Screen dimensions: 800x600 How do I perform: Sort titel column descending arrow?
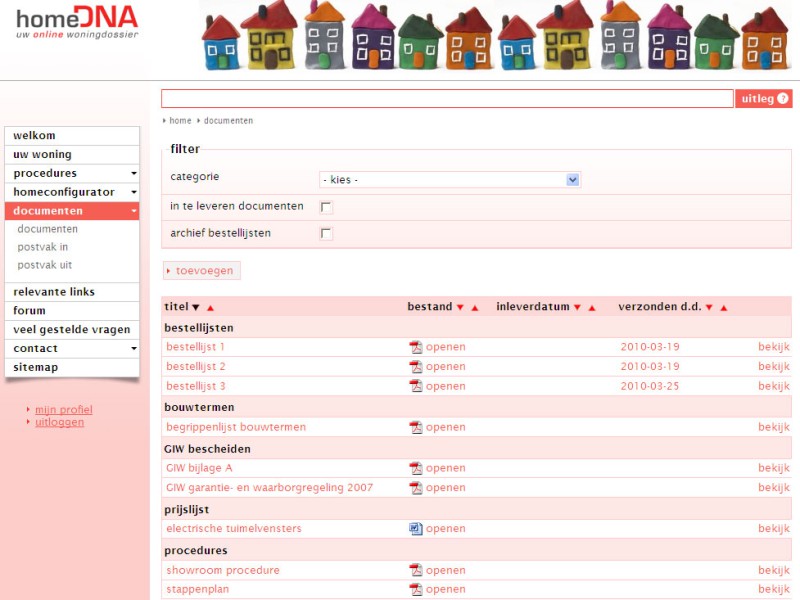pos(196,308)
